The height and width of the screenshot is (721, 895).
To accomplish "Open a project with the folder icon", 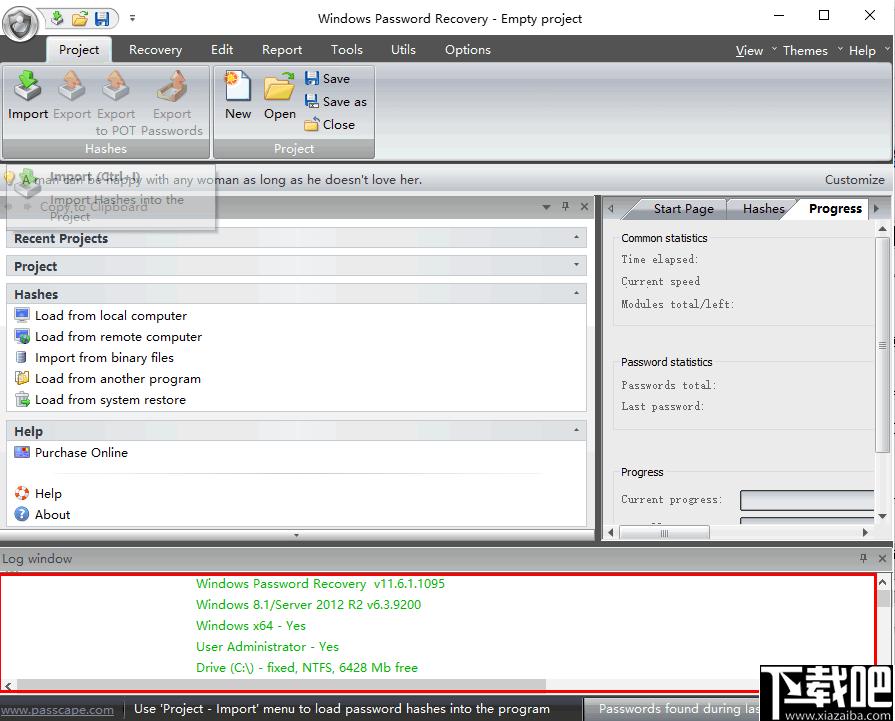I will [280, 86].
